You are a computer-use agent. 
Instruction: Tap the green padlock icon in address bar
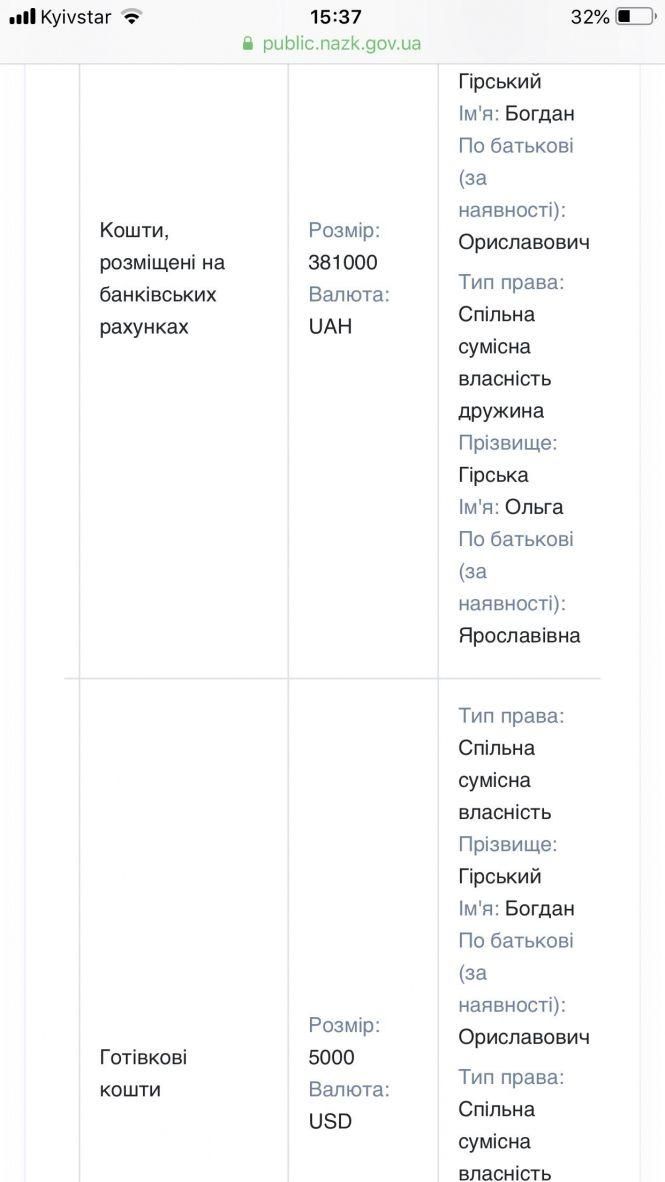tap(249, 44)
